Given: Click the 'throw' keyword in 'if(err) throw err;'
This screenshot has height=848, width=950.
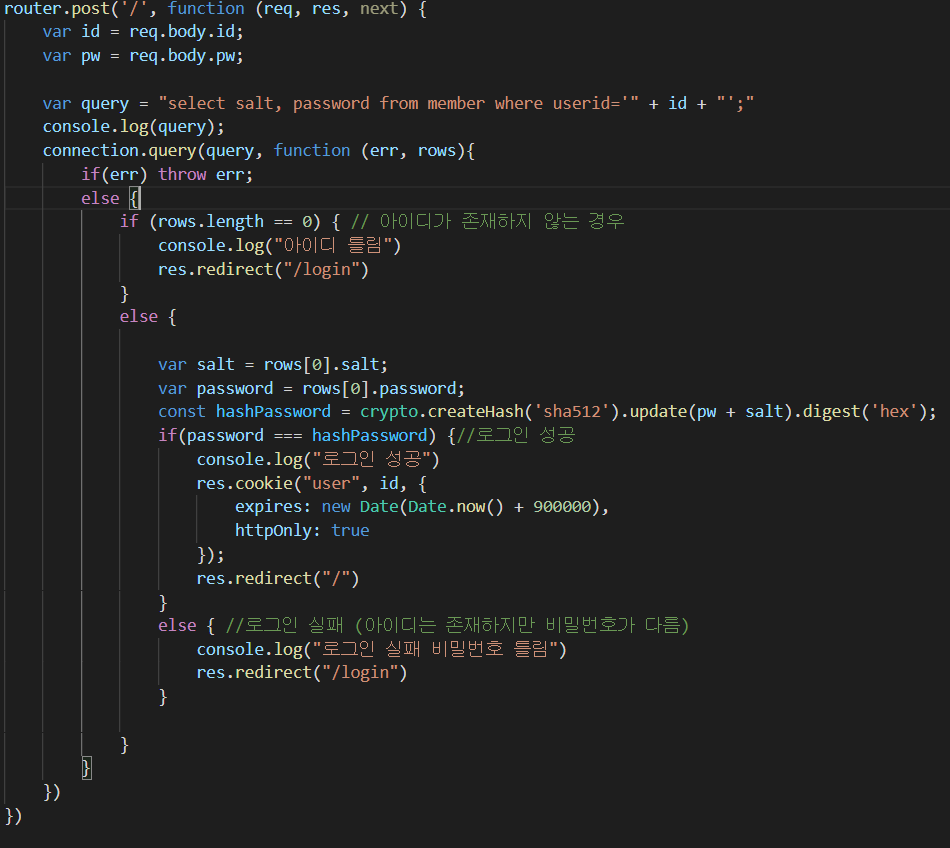Looking at the screenshot, I should pyautogui.click(x=182, y=174).
